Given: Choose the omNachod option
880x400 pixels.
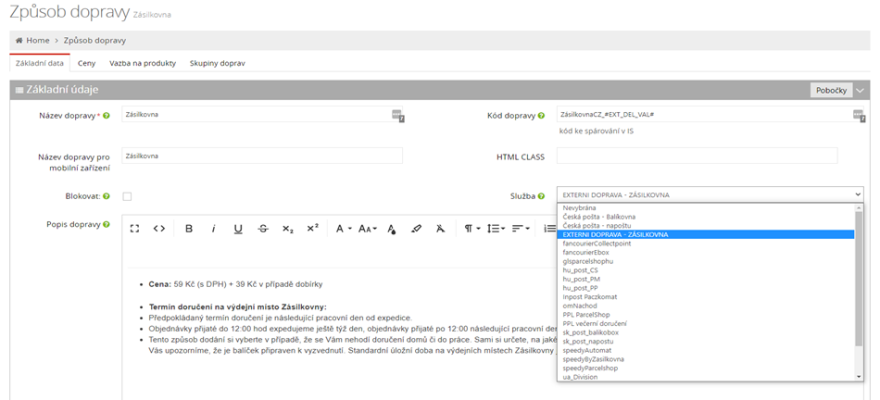Looking at the screenshot, I should pyautogui.click(x=706, y=306).
